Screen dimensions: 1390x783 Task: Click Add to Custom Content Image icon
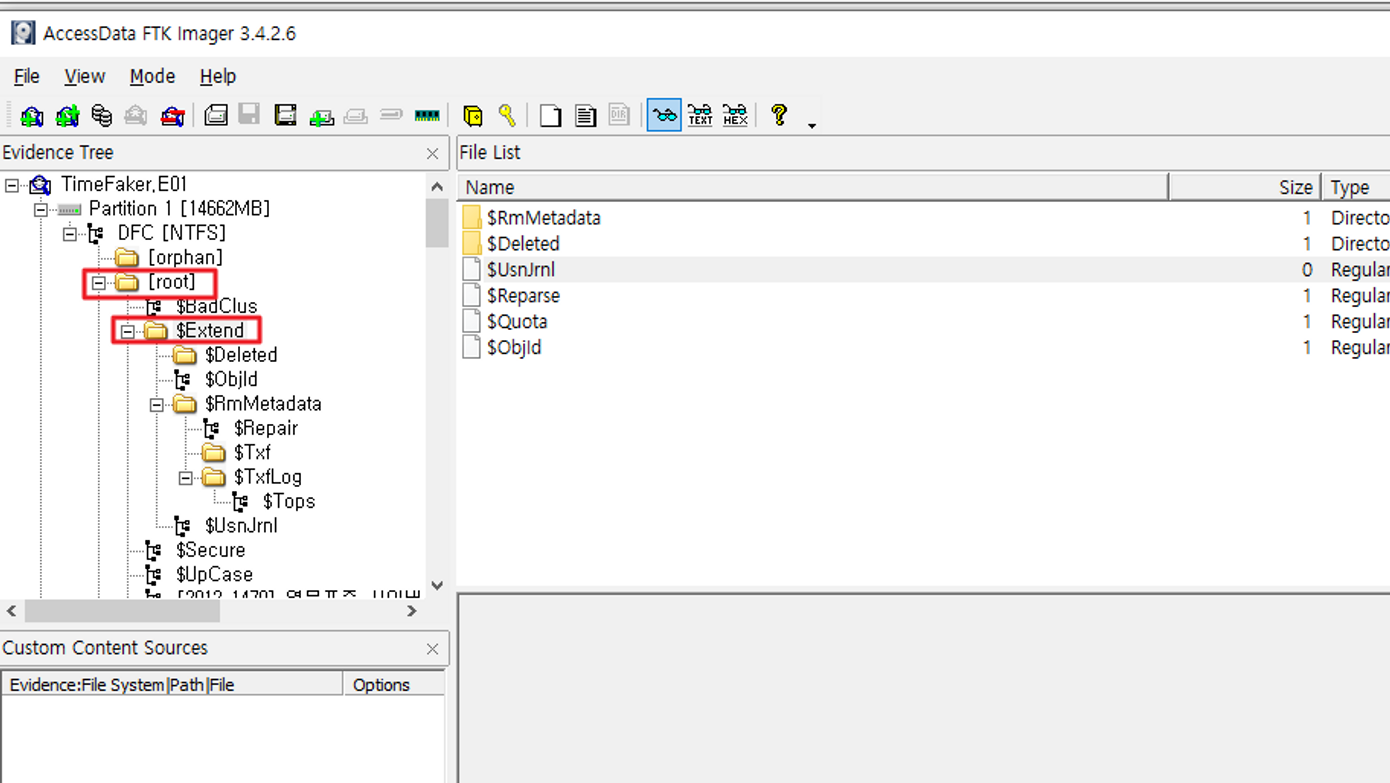pos(321,116)
